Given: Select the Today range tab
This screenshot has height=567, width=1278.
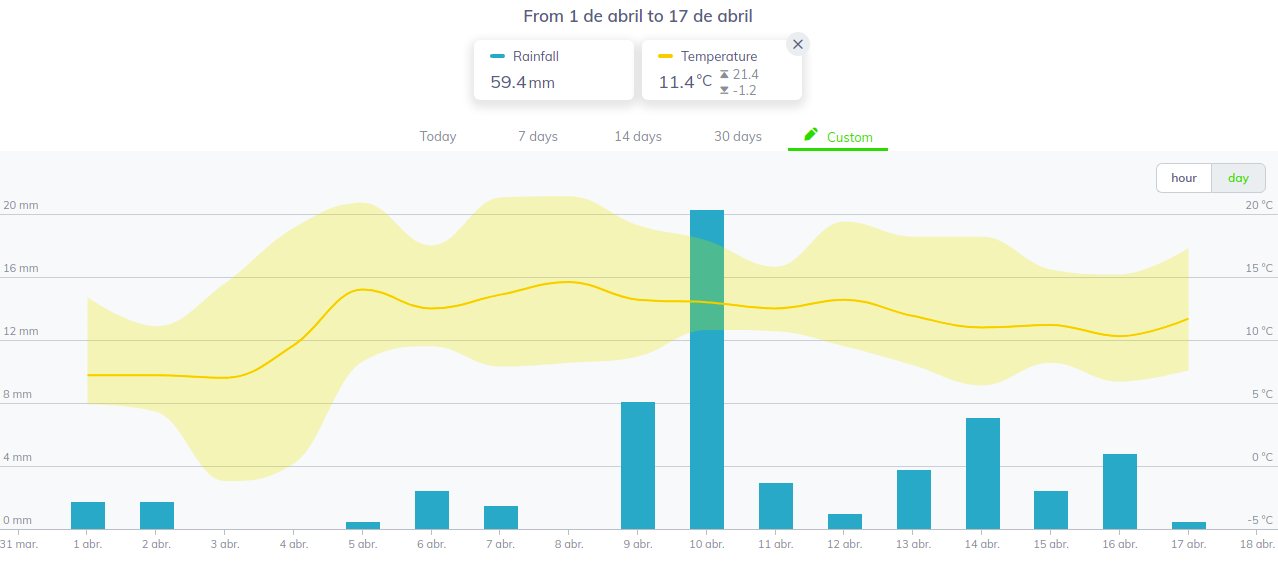Looking at the screenshot, I should pyautogui.click(x=438, y=137).
